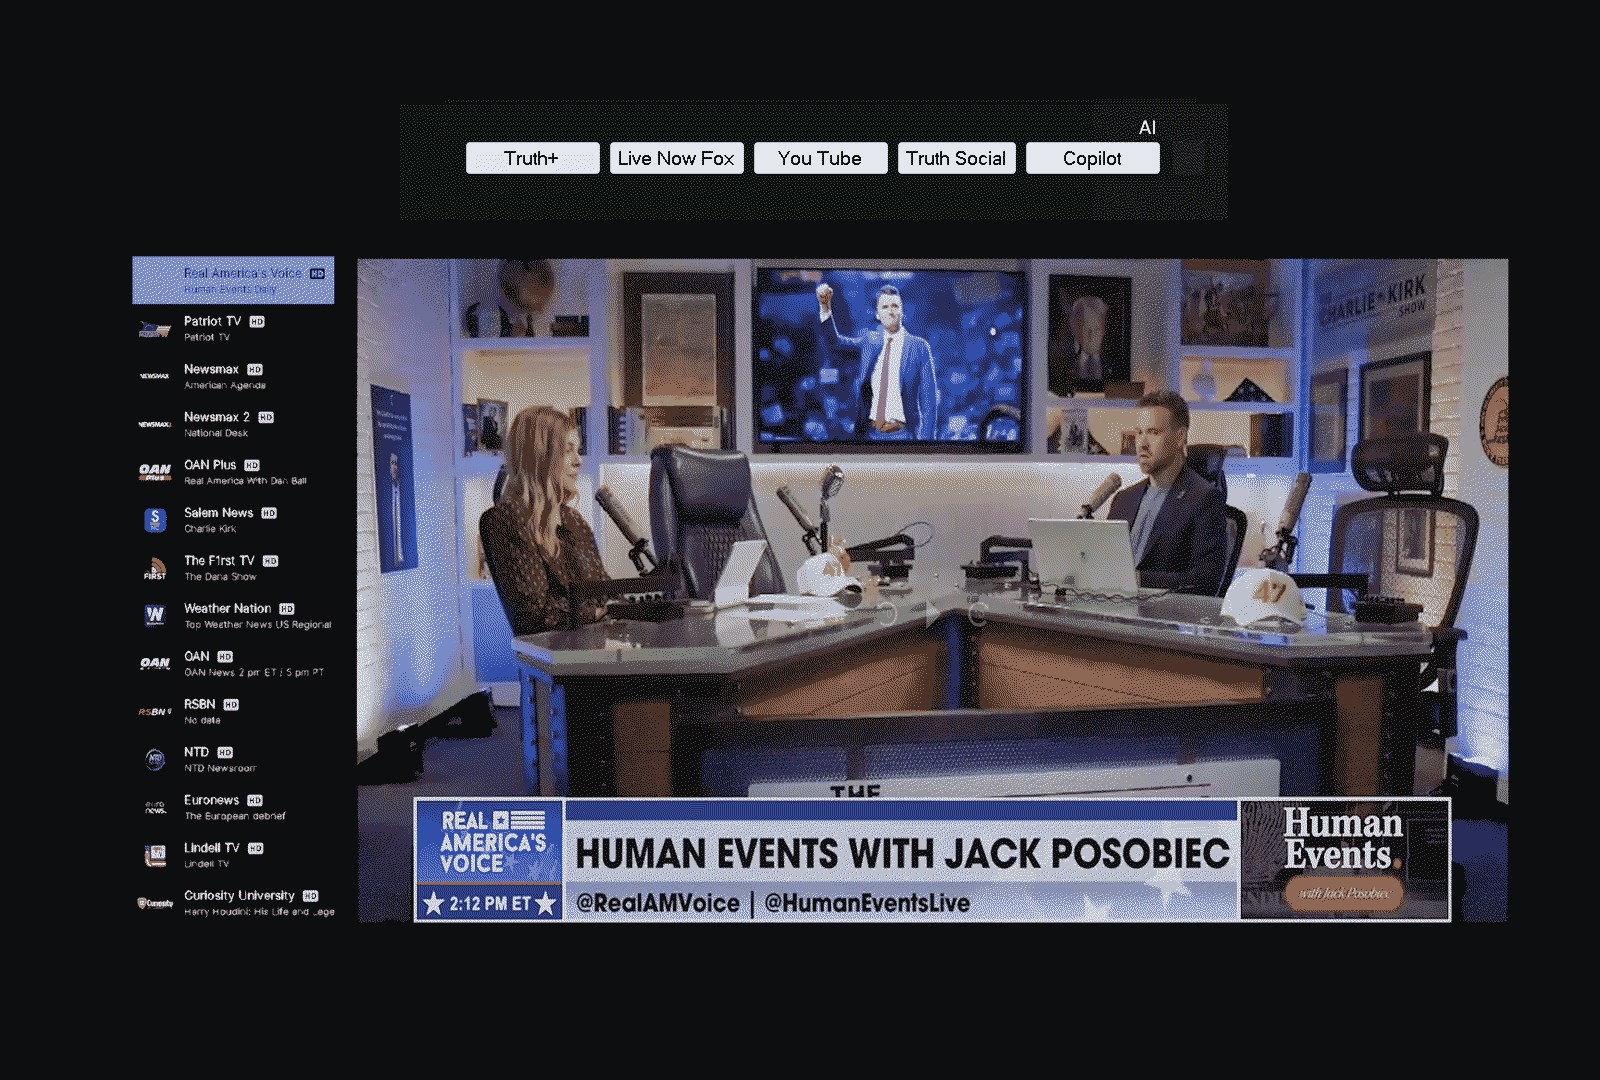
Task: Select The F1rst TV channel logo
Action: tap(153, 567)
